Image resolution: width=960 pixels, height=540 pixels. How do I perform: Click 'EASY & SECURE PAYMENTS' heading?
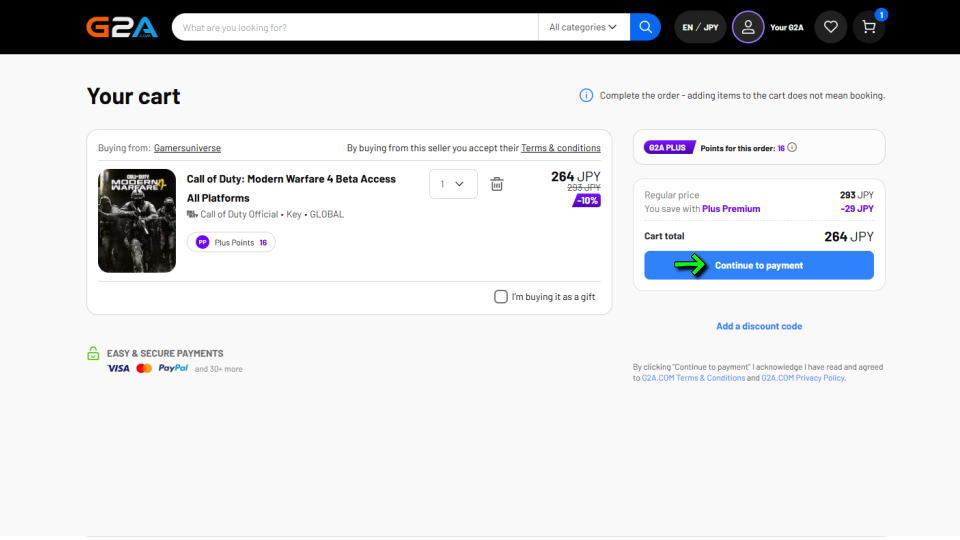pyautogui.click(x=165, y=353)
